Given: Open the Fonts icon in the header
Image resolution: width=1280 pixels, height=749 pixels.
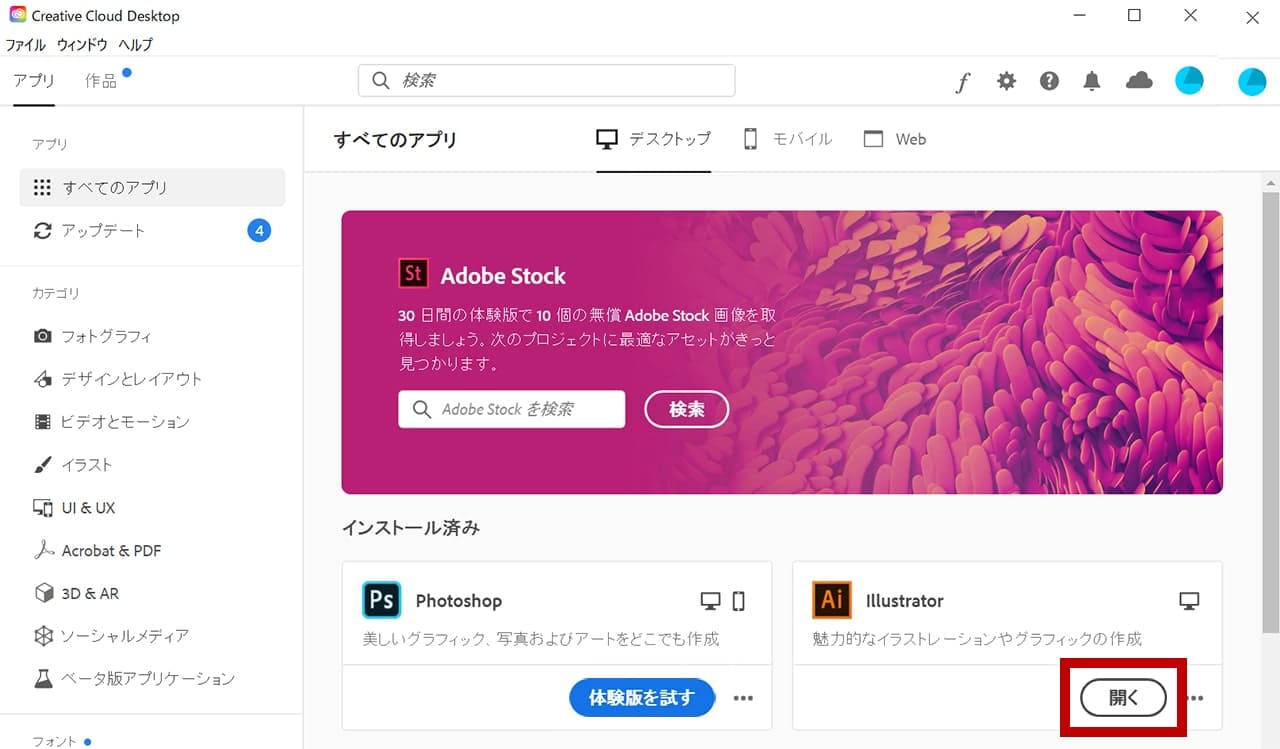Looking at the screenshot, I should tap(962, 82).
